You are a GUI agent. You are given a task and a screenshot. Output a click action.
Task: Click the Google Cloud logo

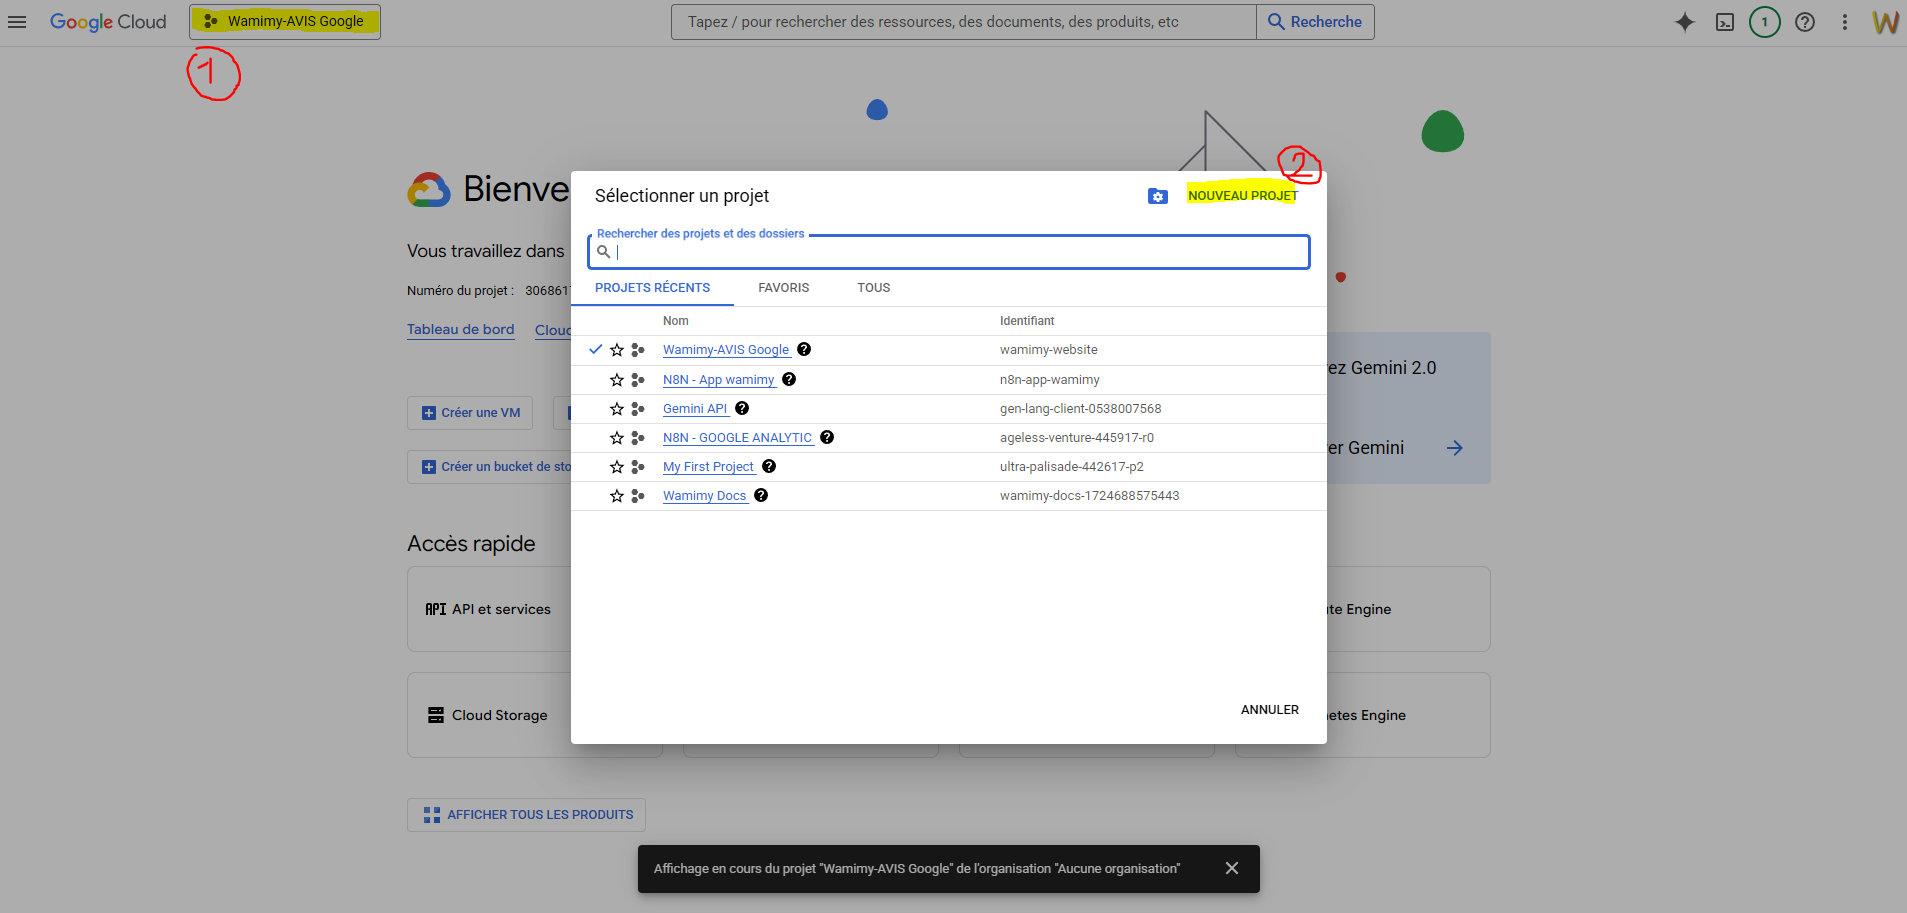point(108,21)
